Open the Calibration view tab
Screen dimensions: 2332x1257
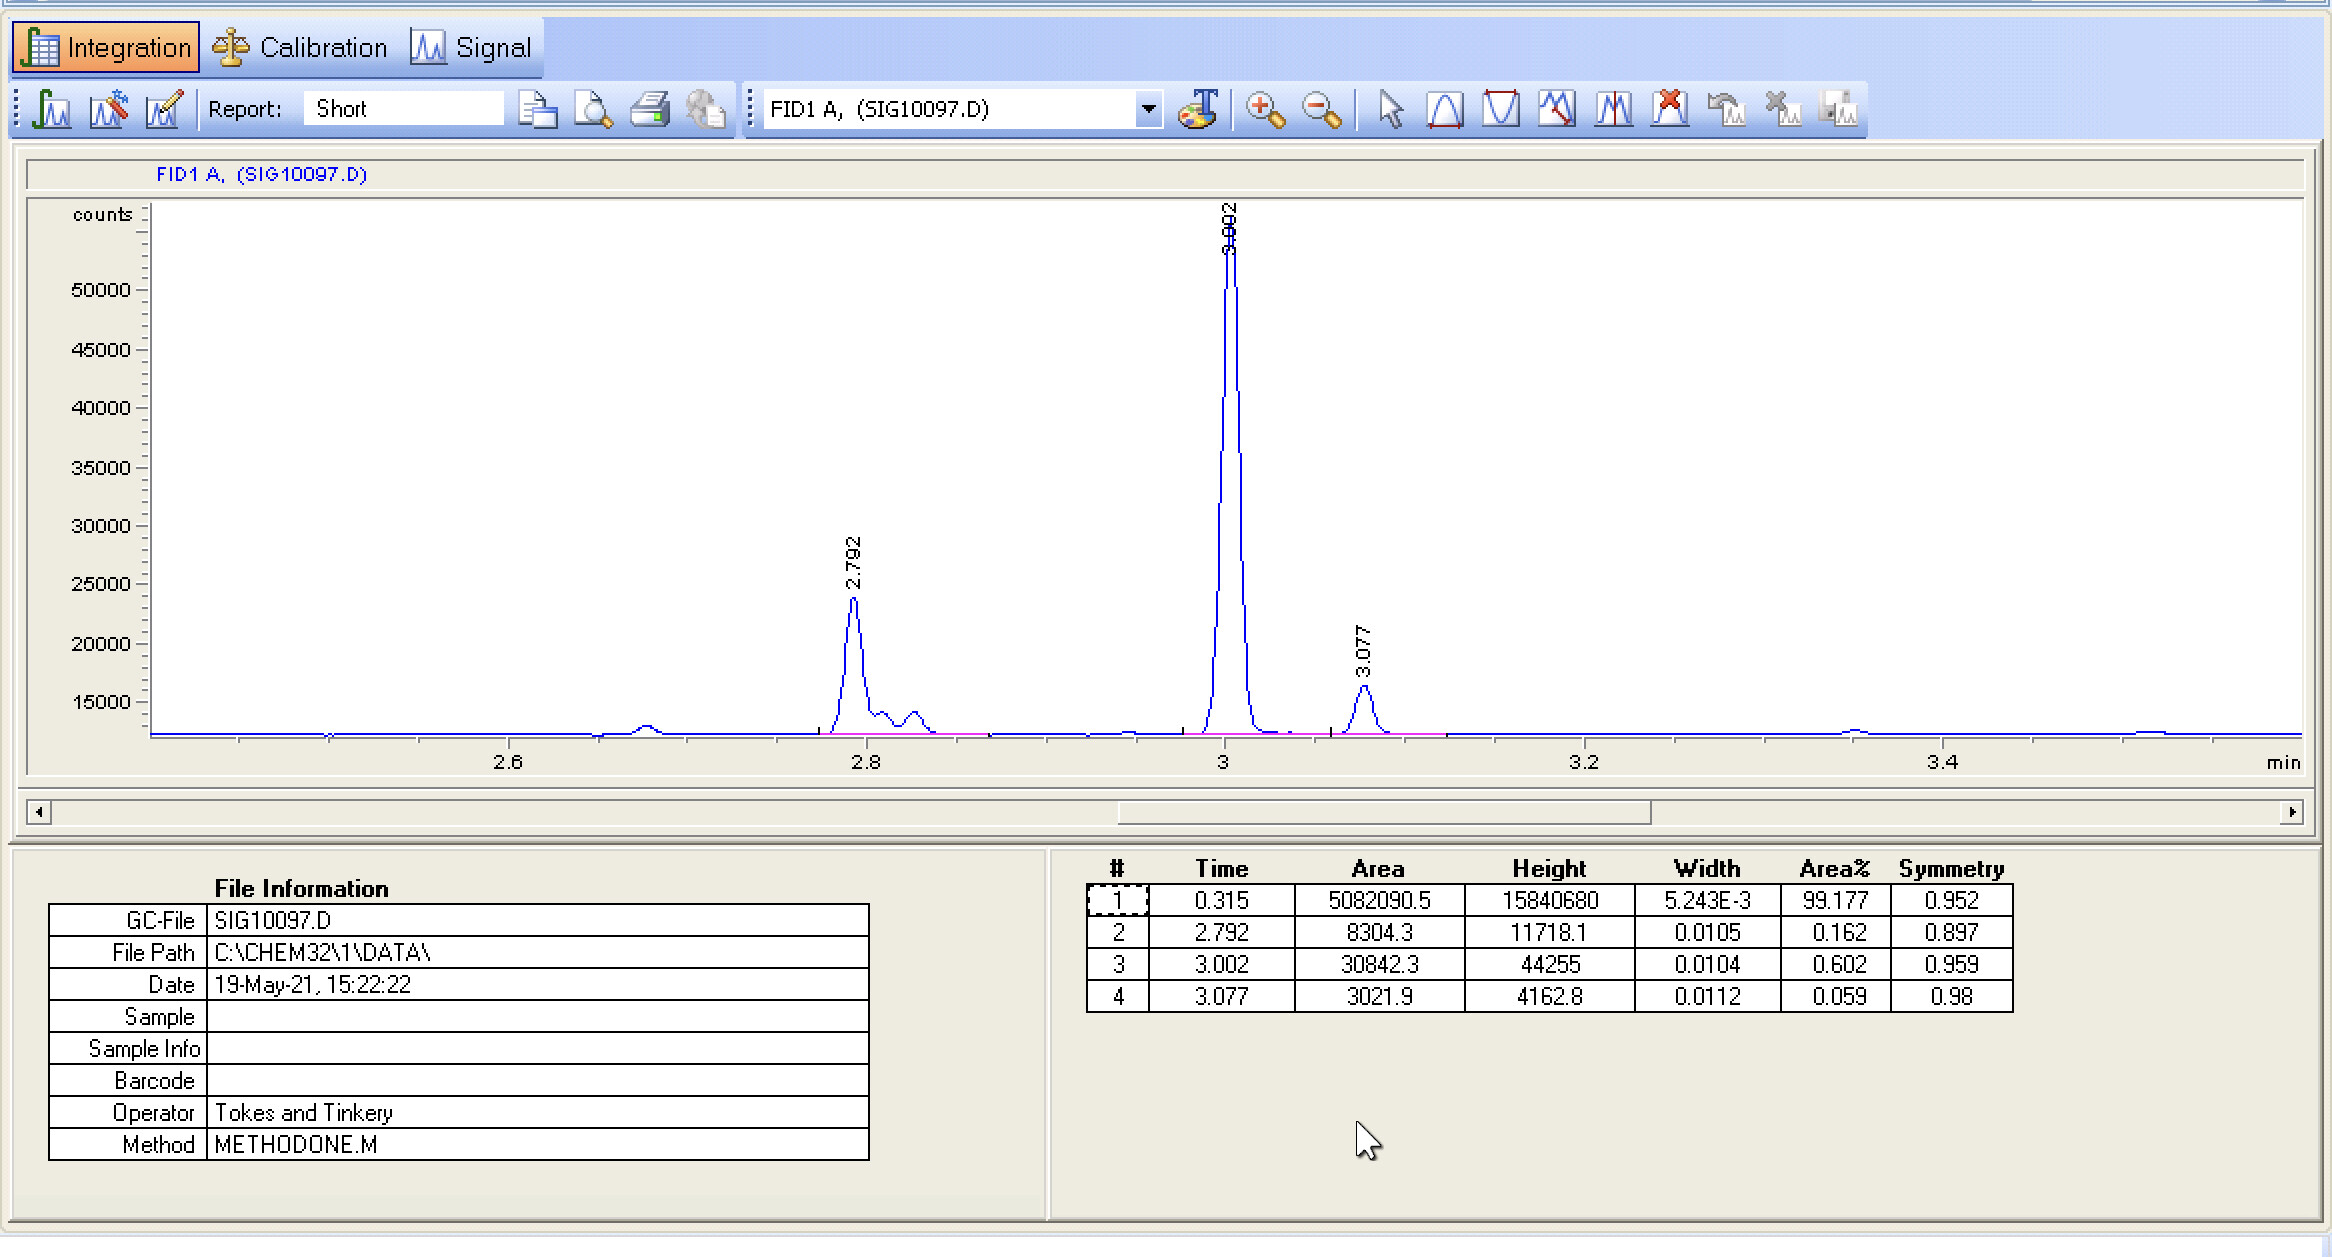pyautogui.click(x=300, y=48)
